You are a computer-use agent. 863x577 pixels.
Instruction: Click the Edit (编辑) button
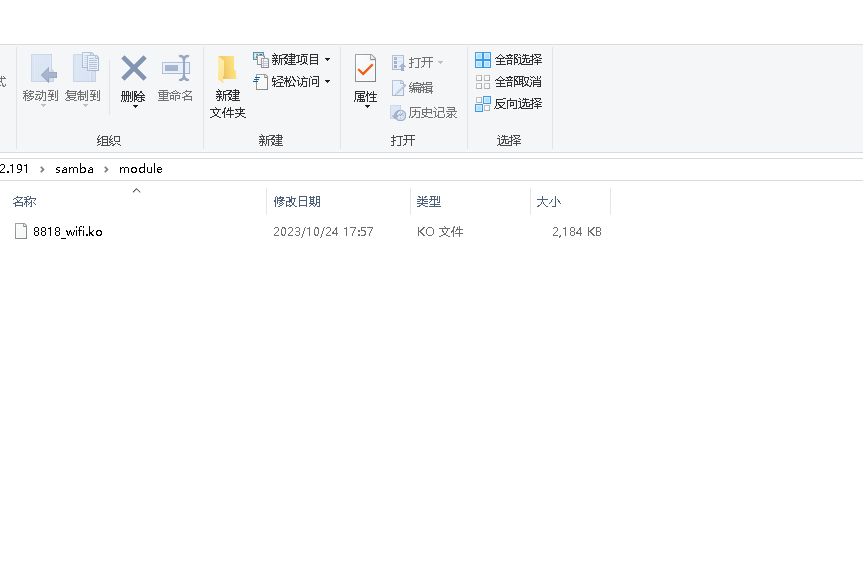point(413,88)
